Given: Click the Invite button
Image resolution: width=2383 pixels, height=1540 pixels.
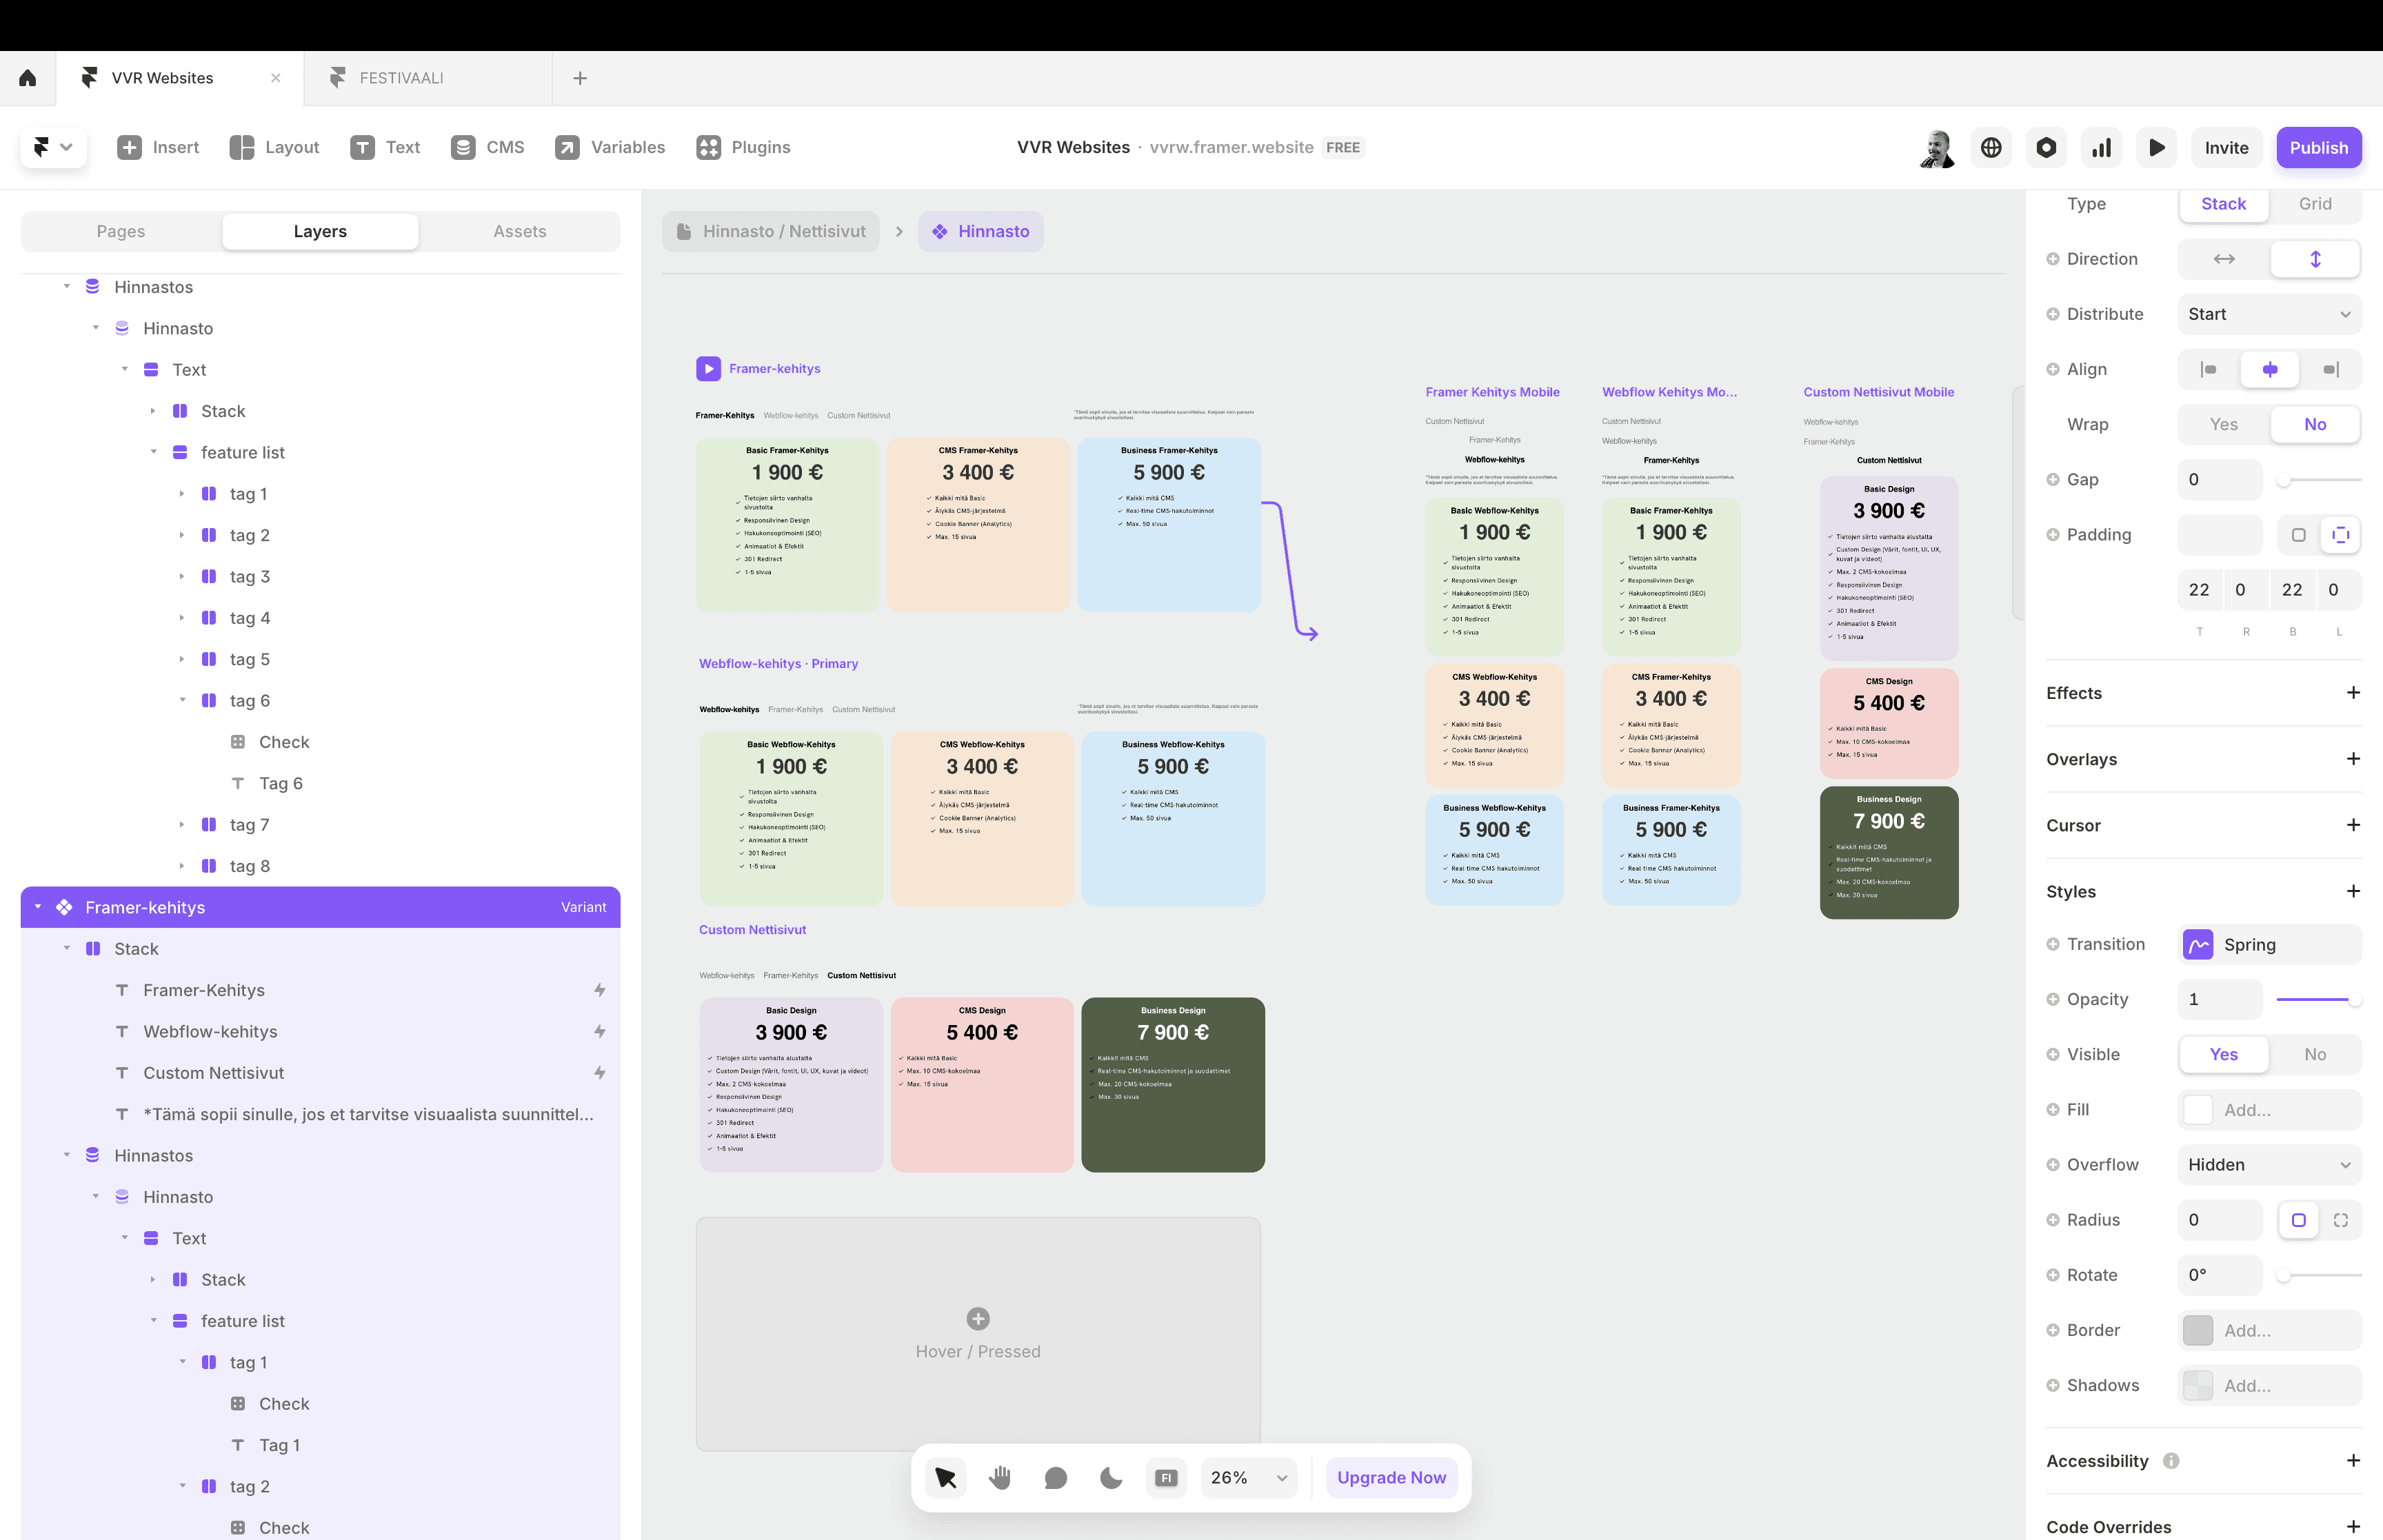Looking at the screenshot, I should (x=2227, y=148).
